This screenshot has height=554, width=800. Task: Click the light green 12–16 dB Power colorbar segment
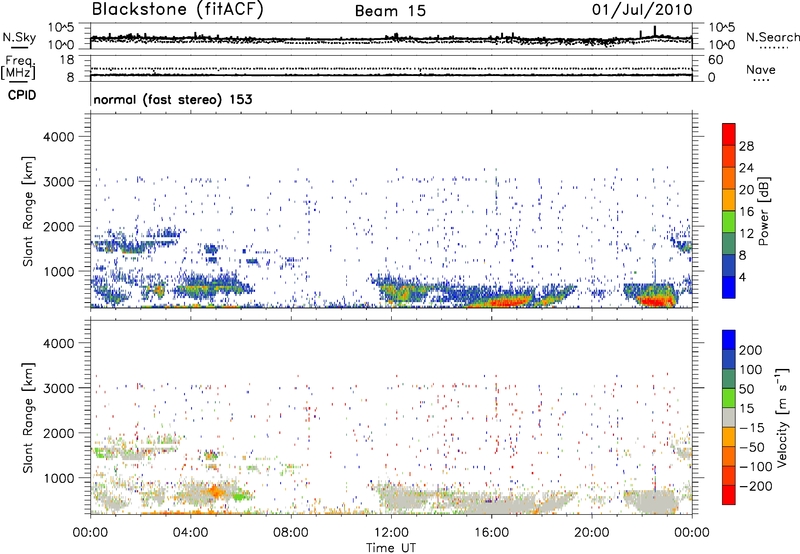729,222
